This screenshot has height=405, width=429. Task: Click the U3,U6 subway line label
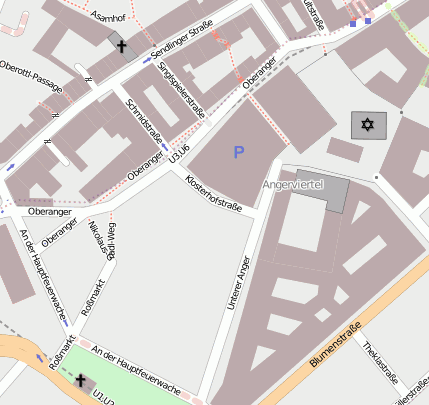(x=179, y=153)
